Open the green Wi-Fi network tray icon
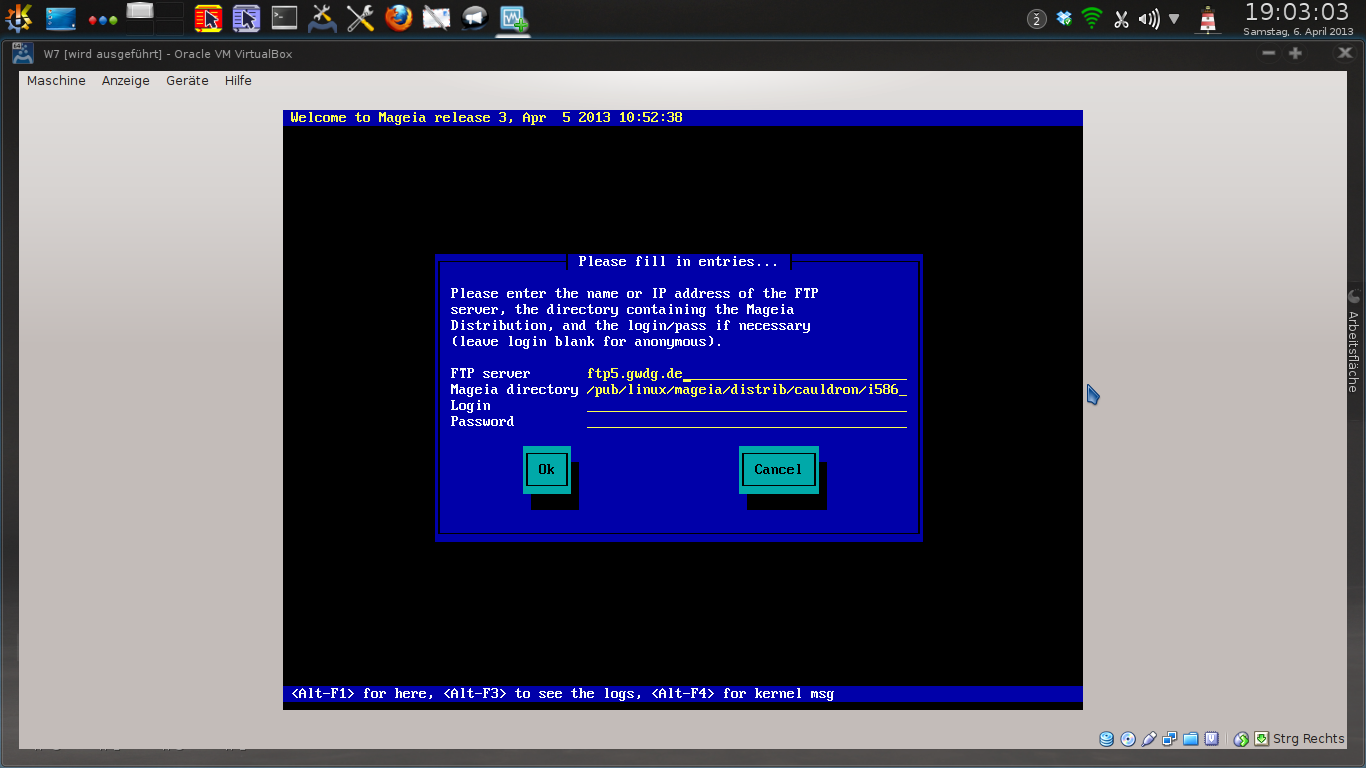The image size is (1366, 768). [1092, 19]
